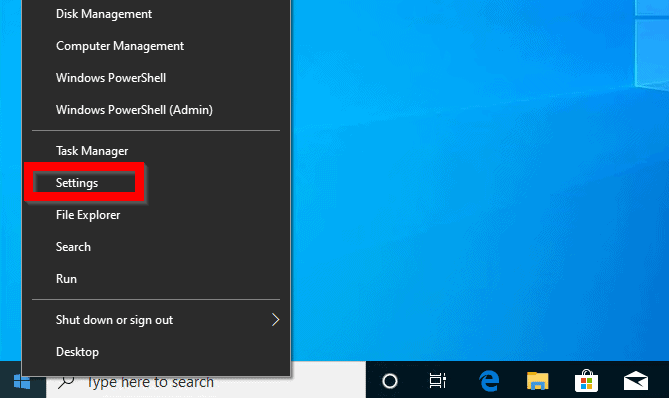The height and width of the screenshot is (398, 669).
Task: Open File Explorer folder icon on taskbar
Action: pyautogui.click(x=537, y=381)
